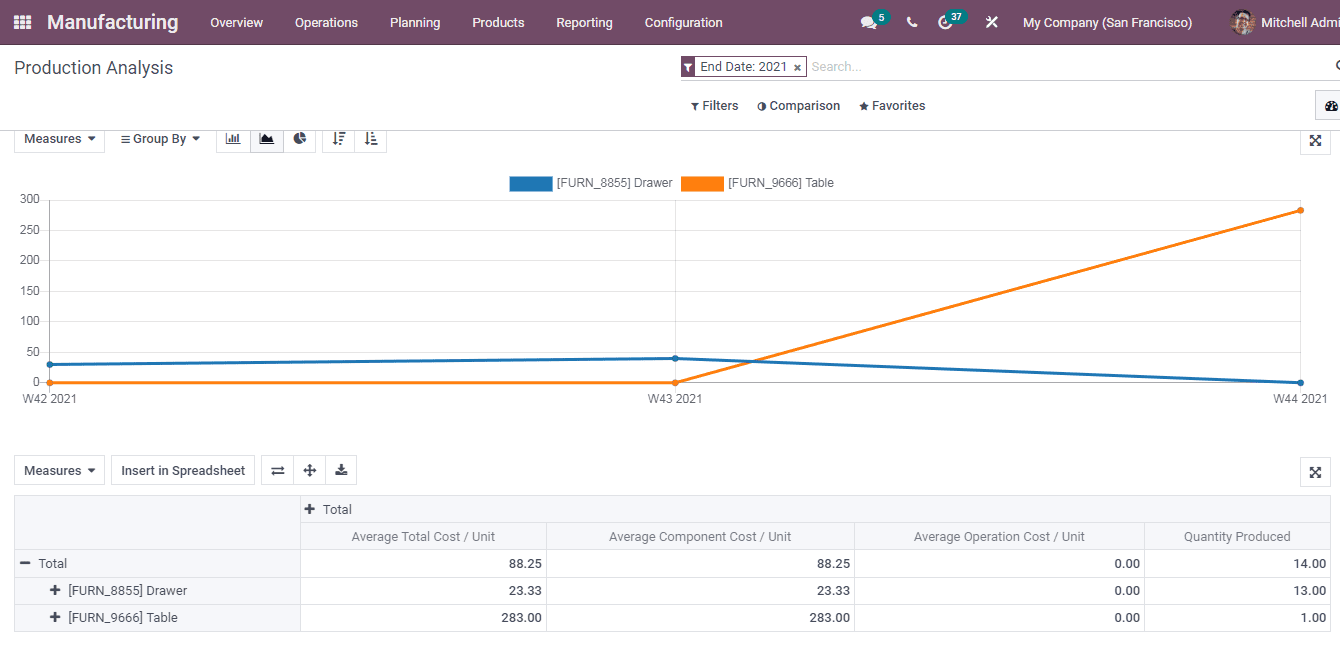Flip the pivot table axes
1340x649 pixels.
coord(277,470)
